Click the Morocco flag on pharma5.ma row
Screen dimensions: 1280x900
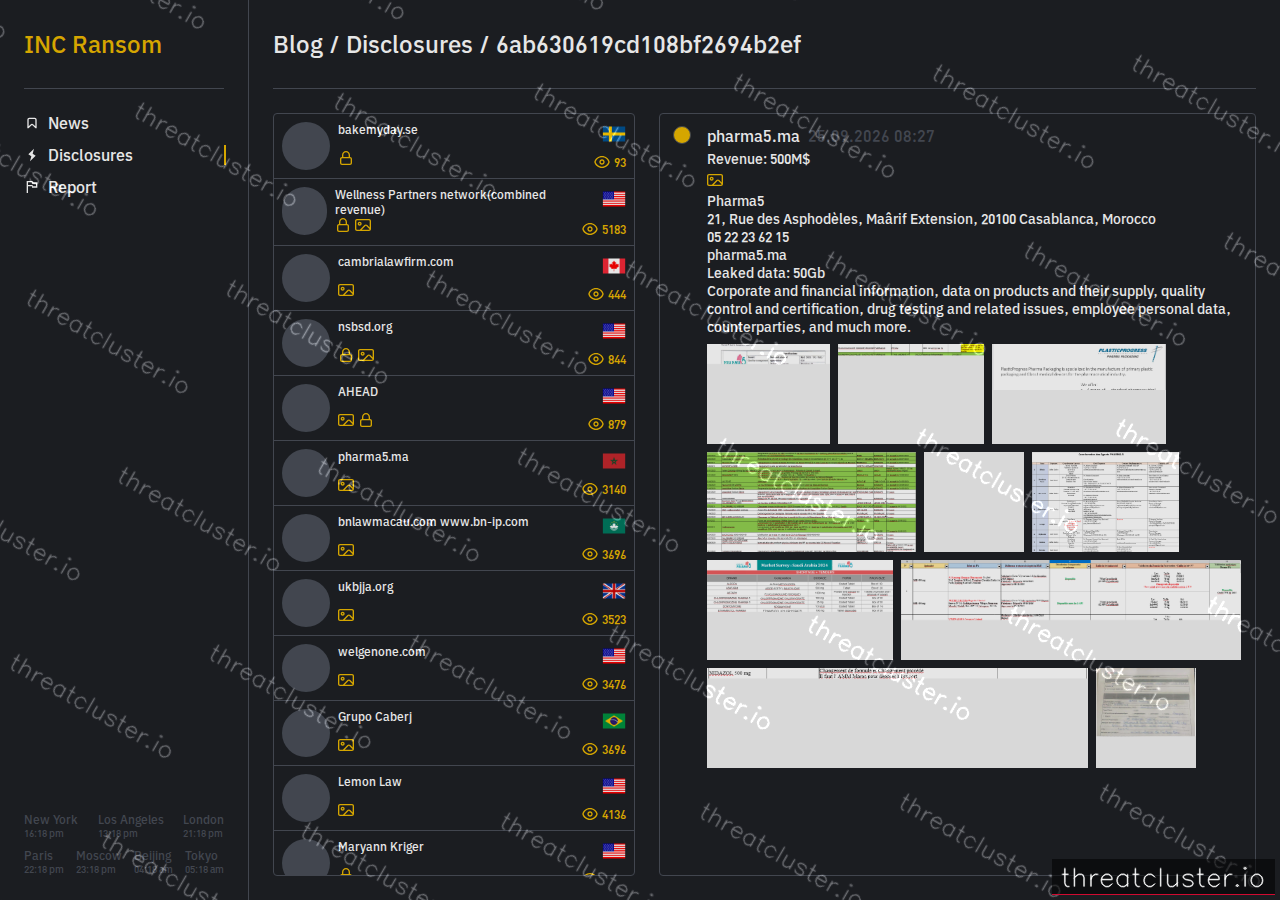[614, 461]
